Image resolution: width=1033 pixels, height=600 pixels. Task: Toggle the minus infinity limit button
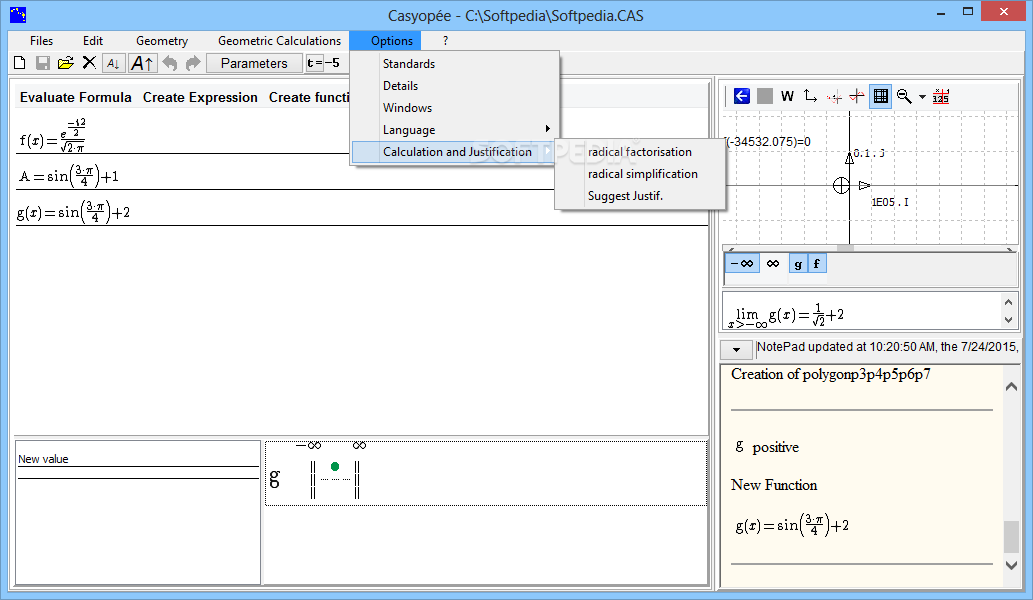742,263
